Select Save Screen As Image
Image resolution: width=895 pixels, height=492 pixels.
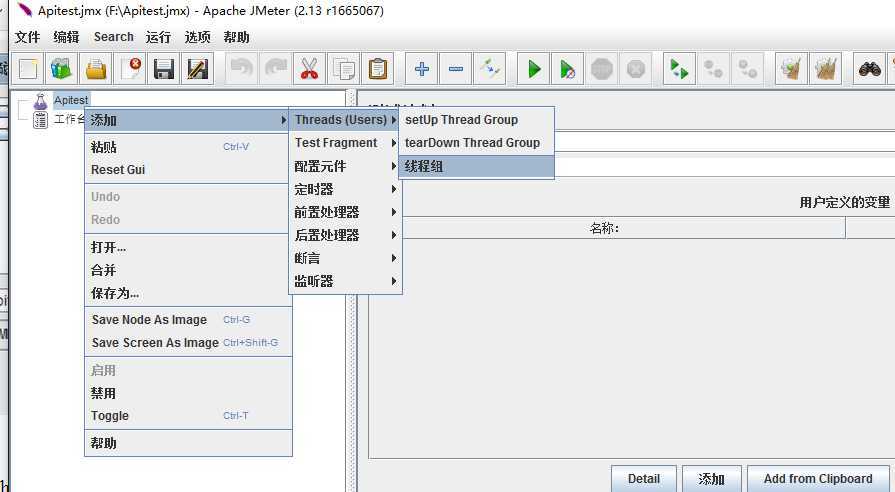point(188,342)
